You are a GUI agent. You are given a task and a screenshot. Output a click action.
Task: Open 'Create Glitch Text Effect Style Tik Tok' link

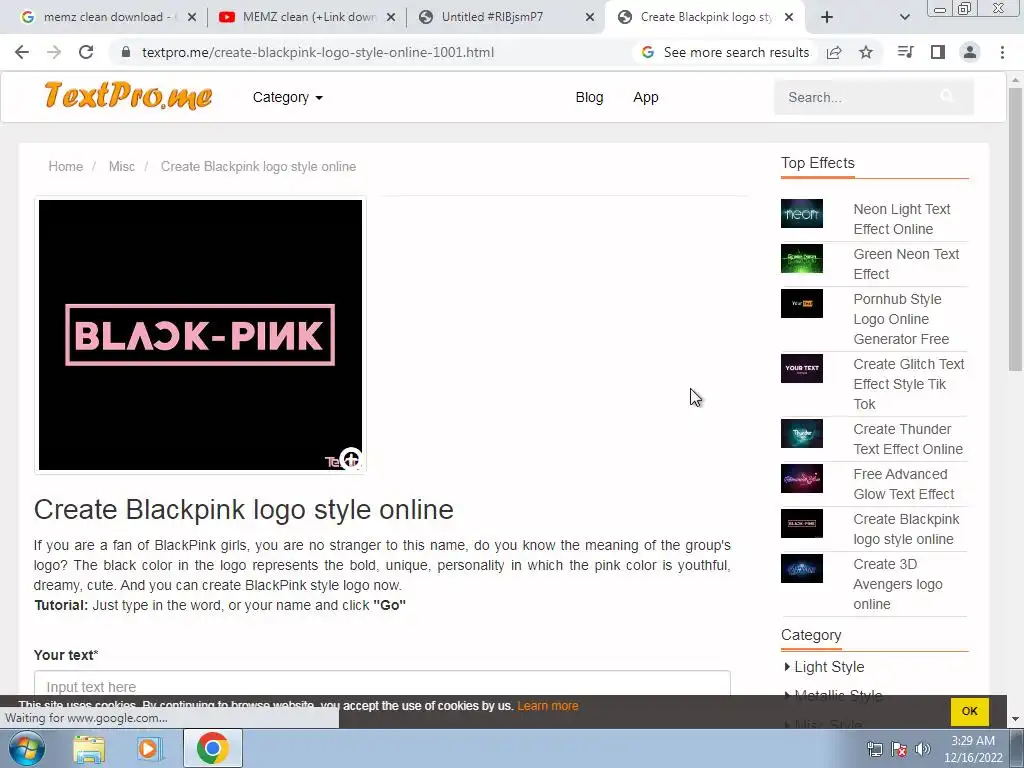pyautogui.click(x=908, y=384)
